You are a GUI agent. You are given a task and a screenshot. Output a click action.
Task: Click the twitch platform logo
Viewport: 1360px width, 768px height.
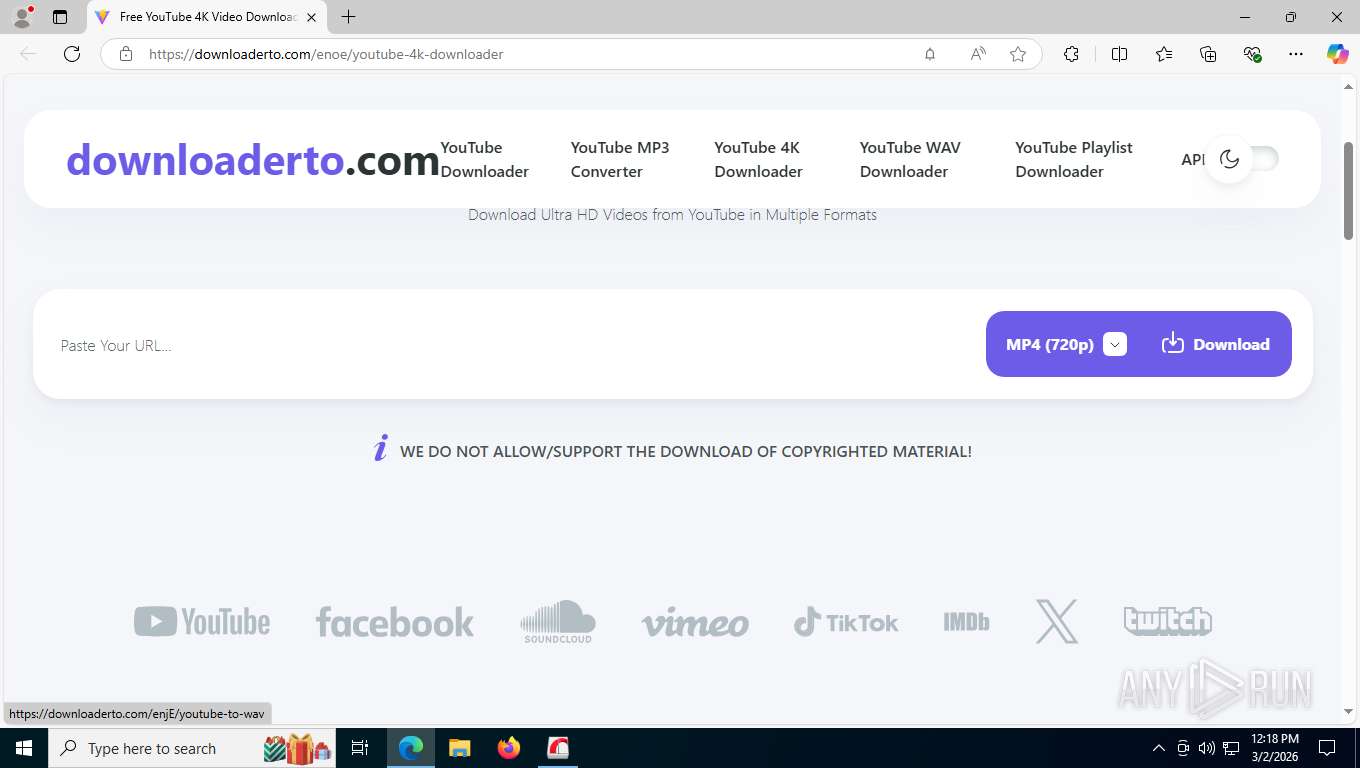tap(1168, 621)
